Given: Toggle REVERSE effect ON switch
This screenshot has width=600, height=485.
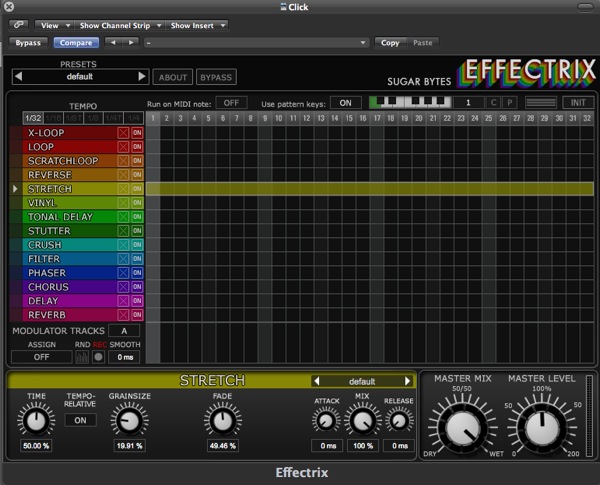Looking at the screenshot, I should click(137, 175).
